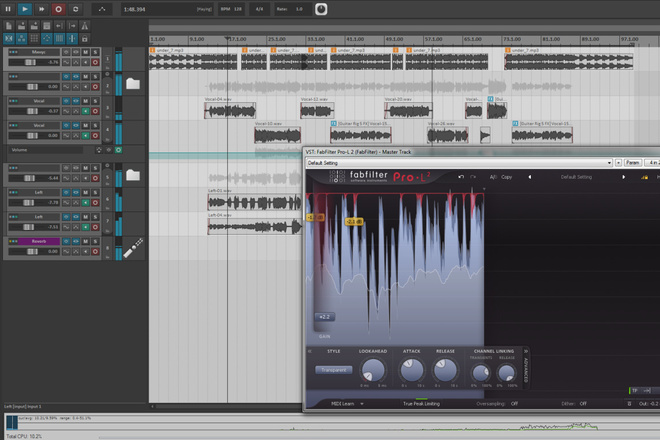Click the Lookahead knob
The width and height of the screenshot is (660, 440).
pyautogui.click(x=373, y=370)
